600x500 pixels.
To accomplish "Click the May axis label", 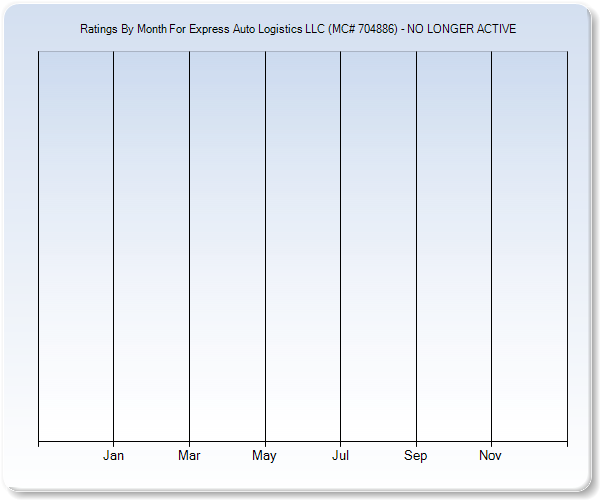I will point(264,456).
